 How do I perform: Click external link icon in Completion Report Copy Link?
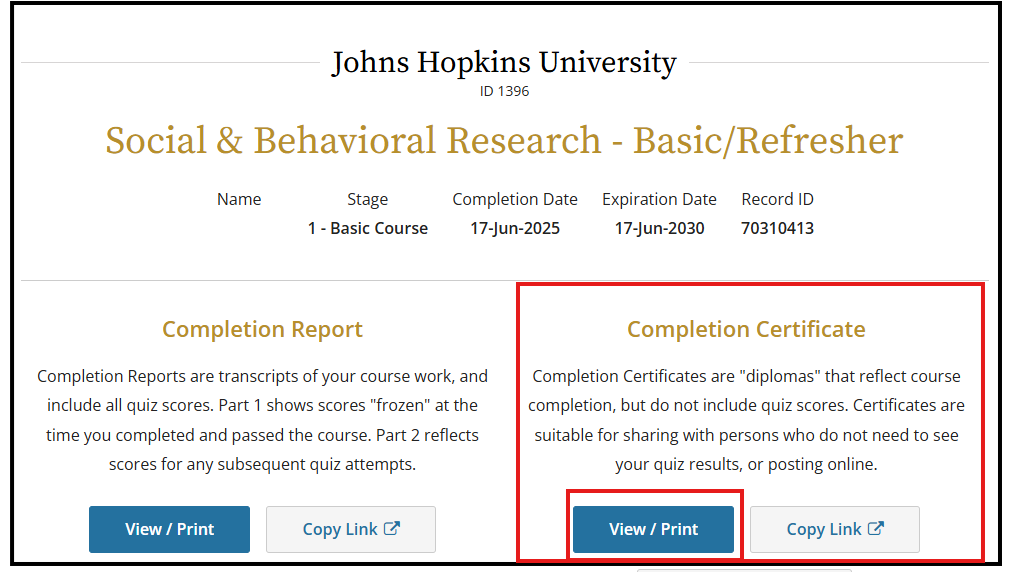pyautogui.click(x=392, y=528)
